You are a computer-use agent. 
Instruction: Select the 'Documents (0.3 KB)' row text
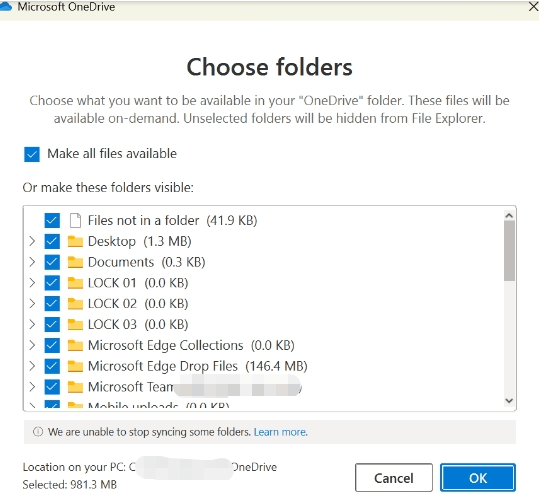[x=146, y=262]
